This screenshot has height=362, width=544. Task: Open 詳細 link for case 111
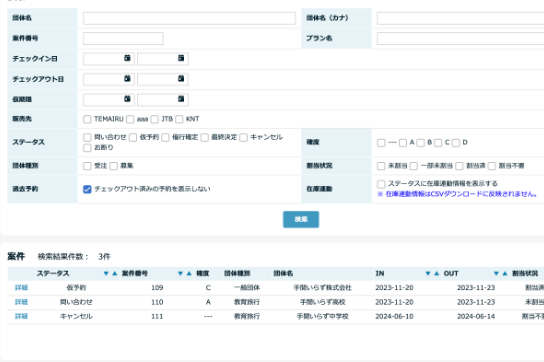click(21, 316)
